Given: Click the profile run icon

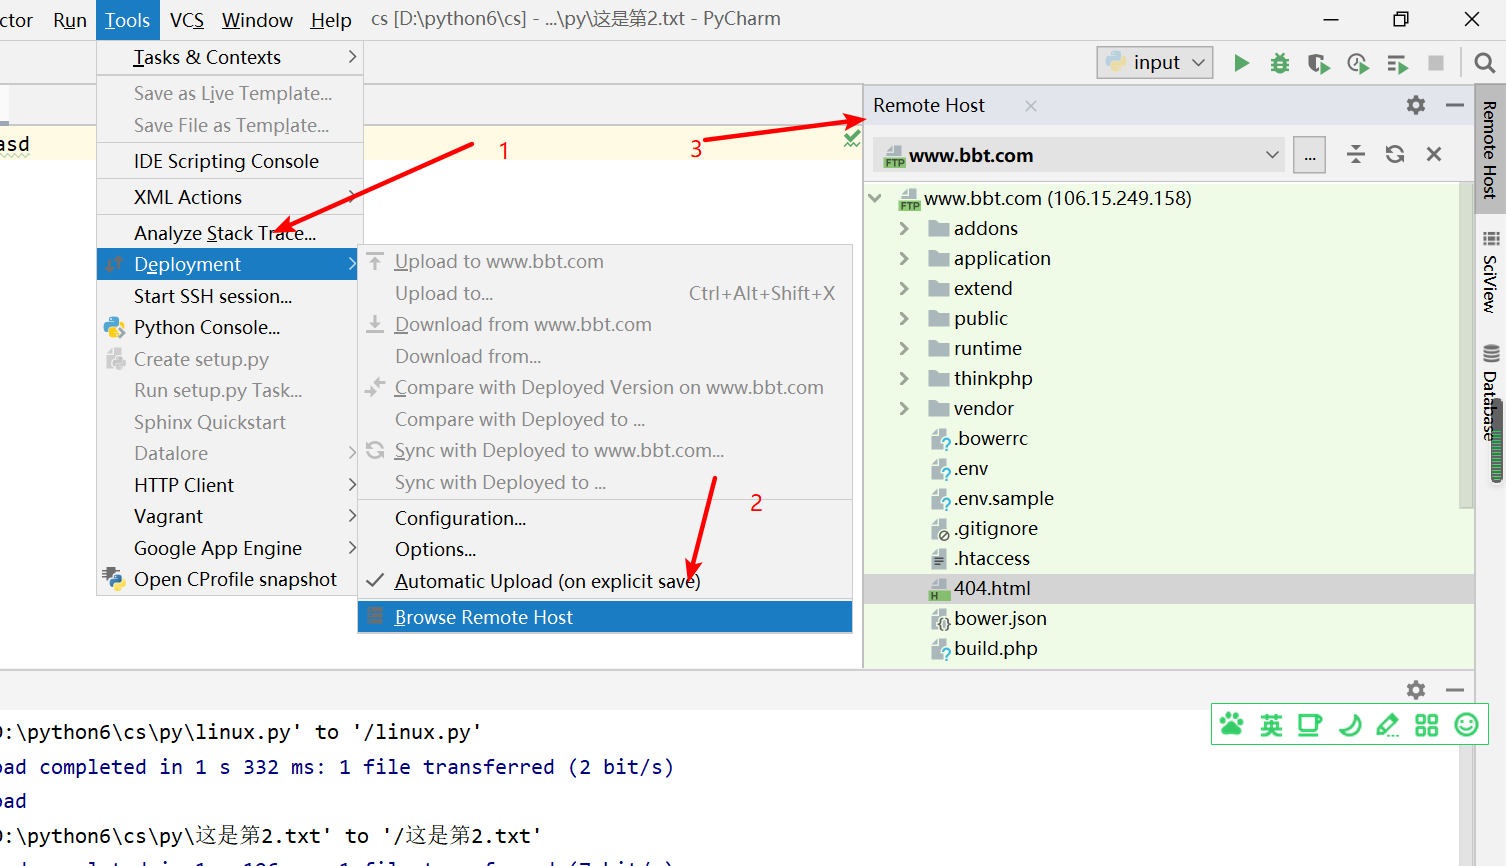Looking at the screenshot, I should (1358, 63).
